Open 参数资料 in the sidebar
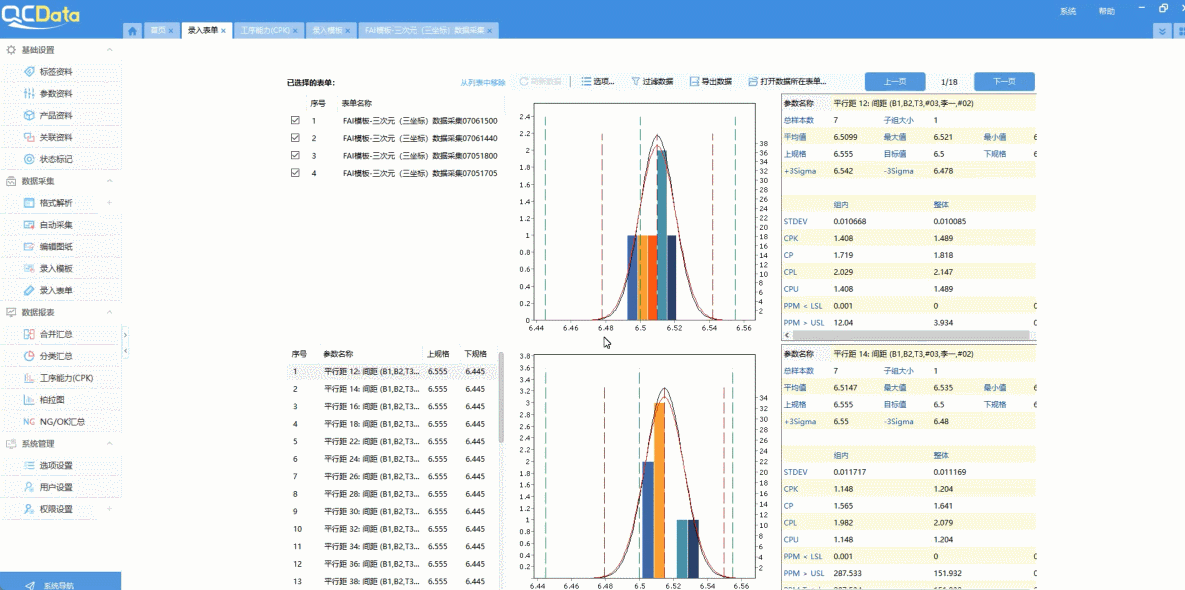This screenshot has width=1185, height=590. coord(55,94)
